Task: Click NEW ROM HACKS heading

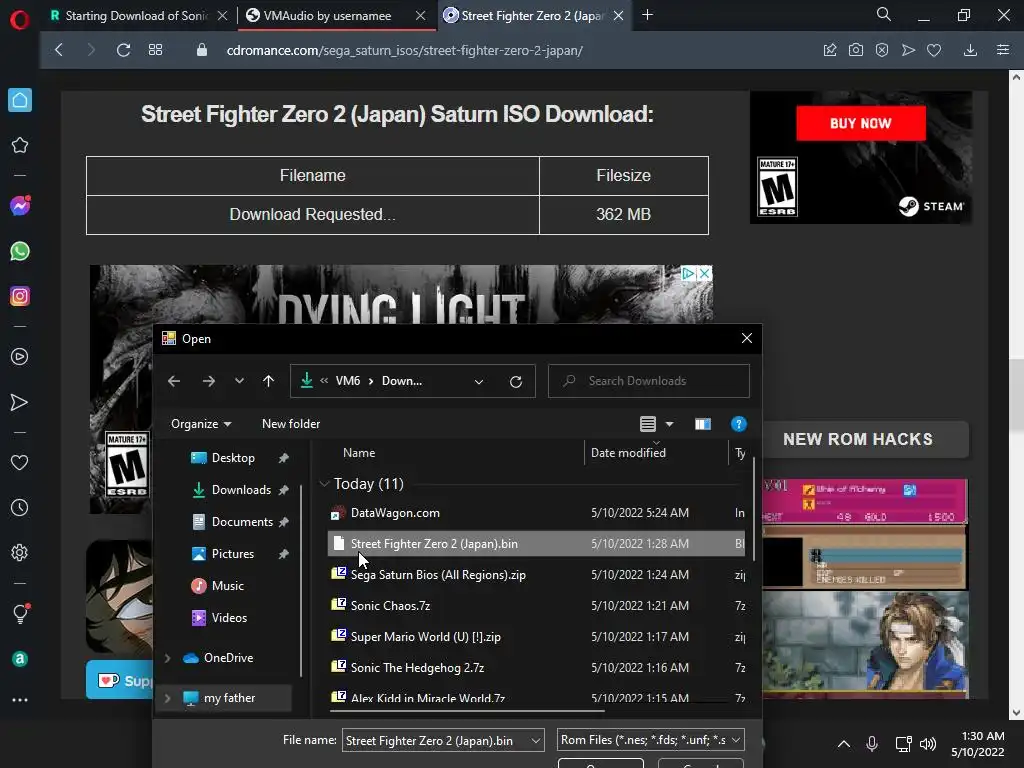Action: click(858, 440)
